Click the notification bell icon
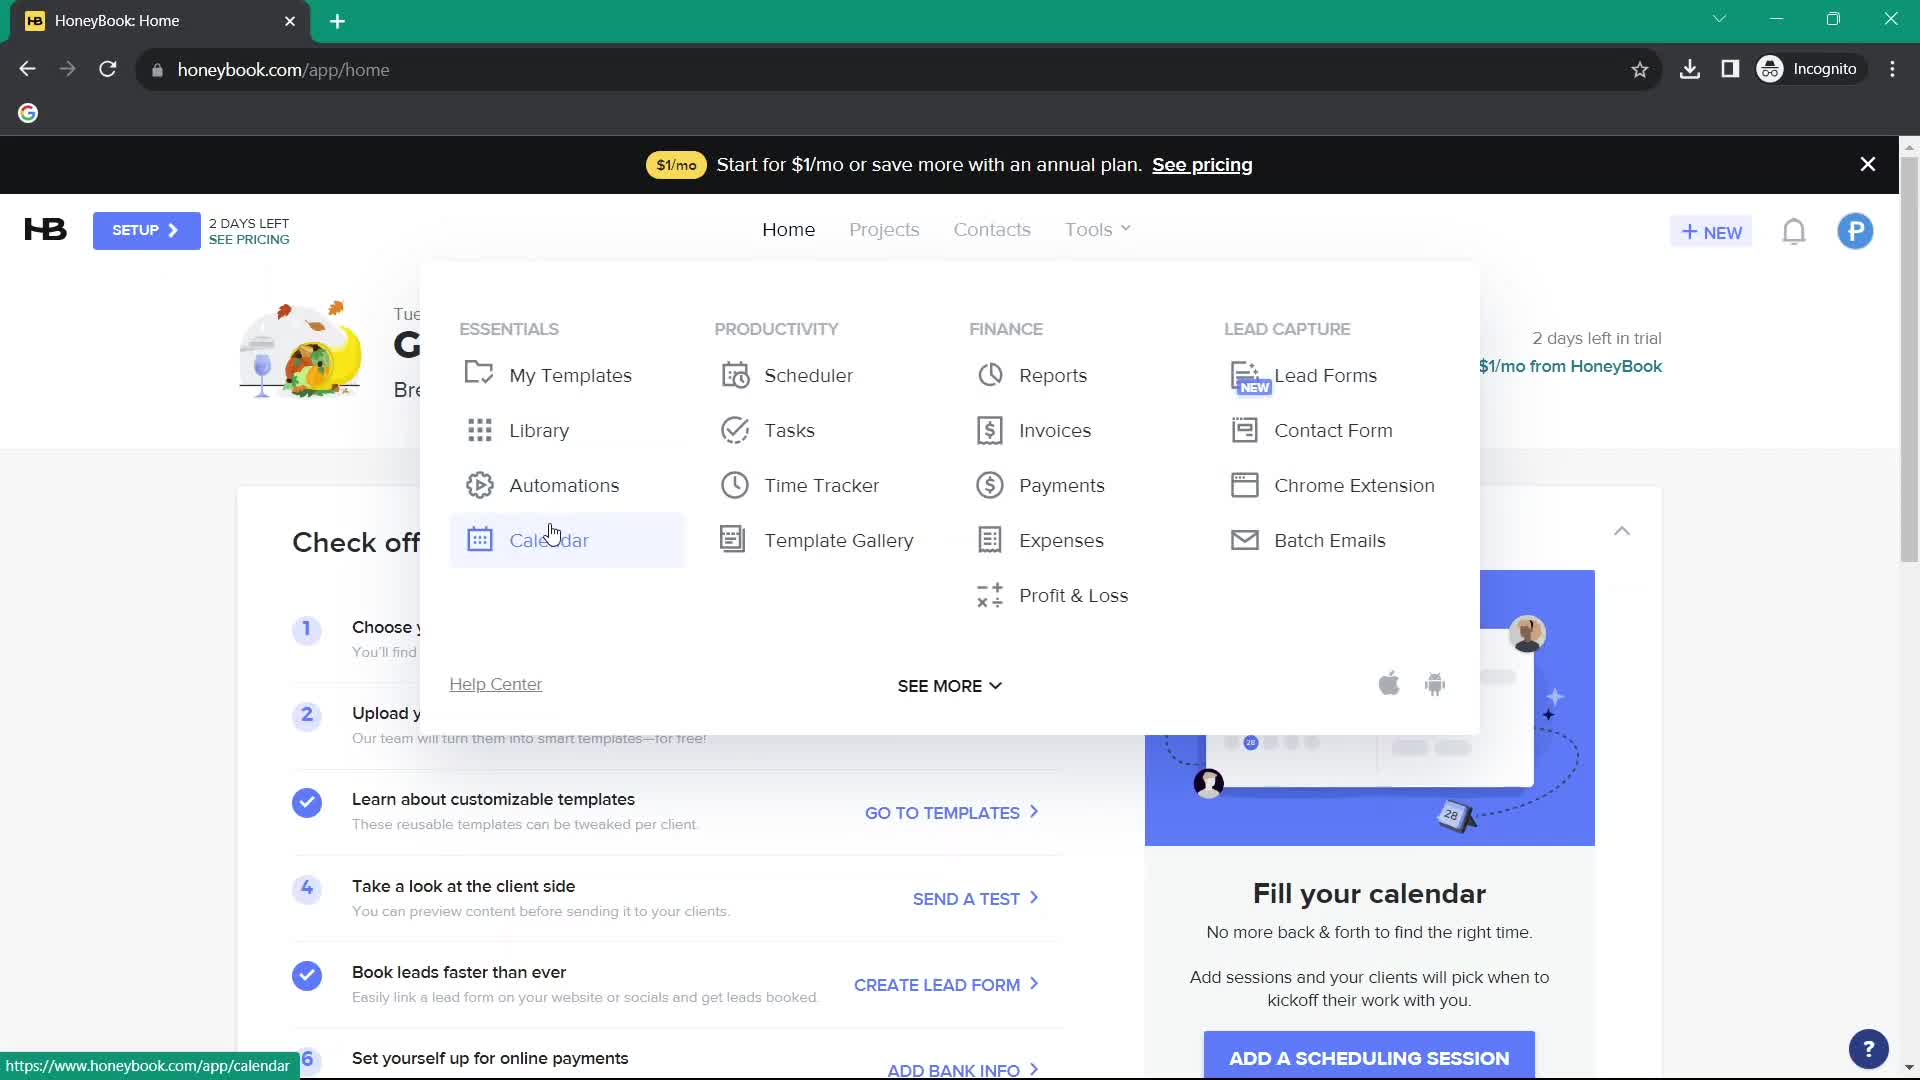Screen dimensions: 1920x1080 (x=1795, y=231)
